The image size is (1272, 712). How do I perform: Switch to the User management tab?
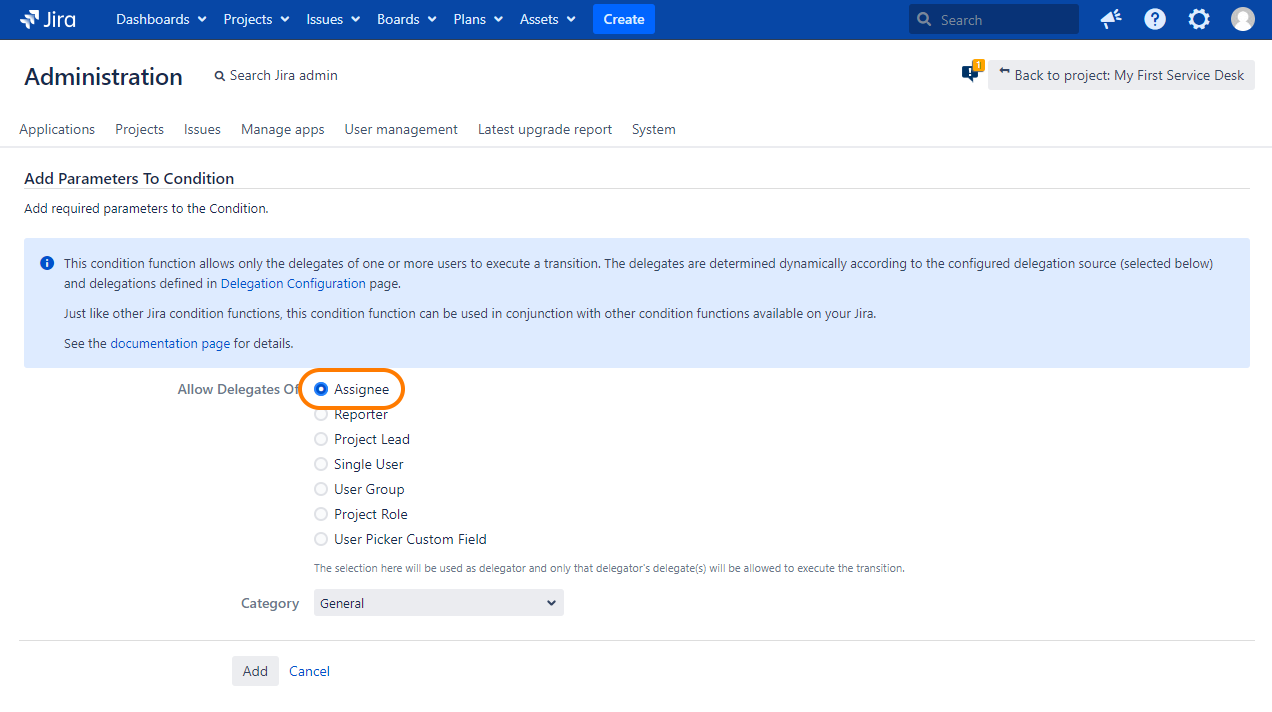point(401,129)
